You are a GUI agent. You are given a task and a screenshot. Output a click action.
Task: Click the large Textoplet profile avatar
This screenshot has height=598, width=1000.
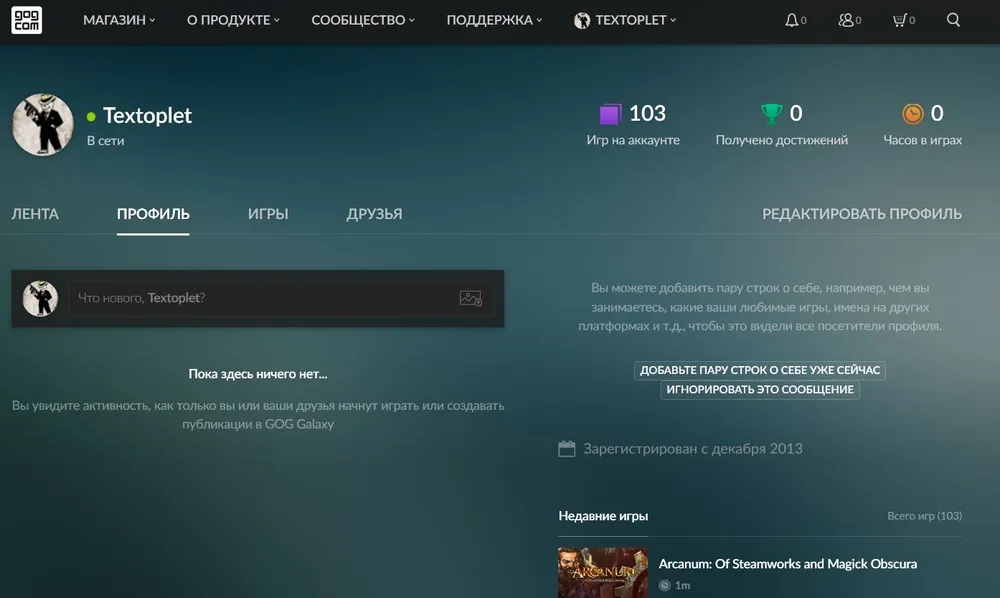[x=43, y=124]
